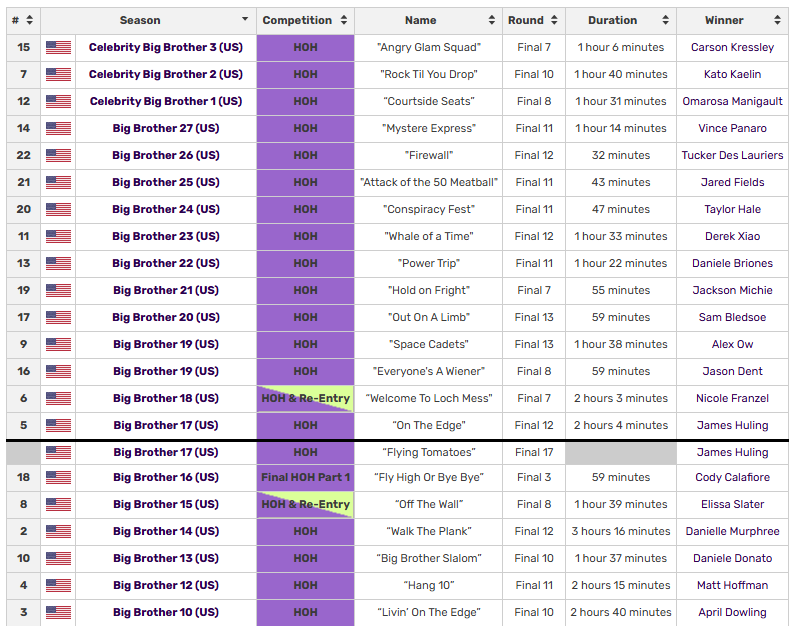Click the "Final HOH Part 1" cell
The width and height of the screenshot is (792, 626).
(305, 477)
